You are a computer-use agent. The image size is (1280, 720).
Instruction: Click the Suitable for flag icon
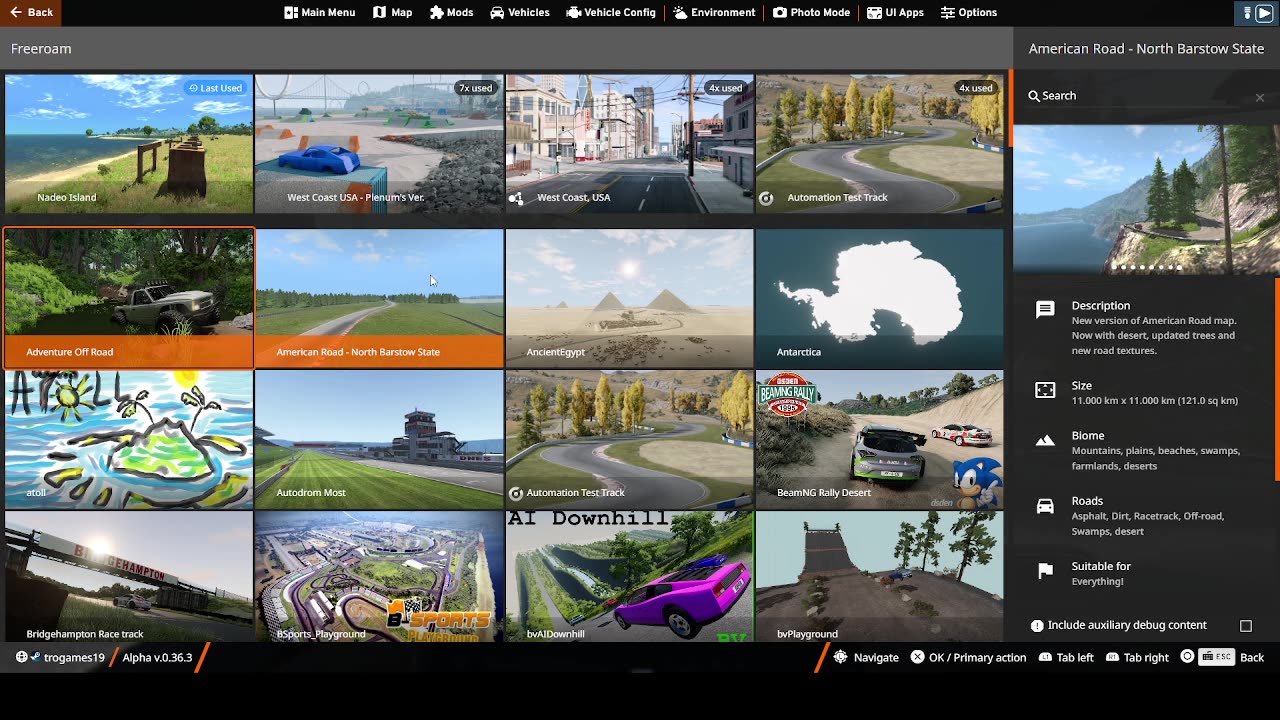[x=1045, y=571]
